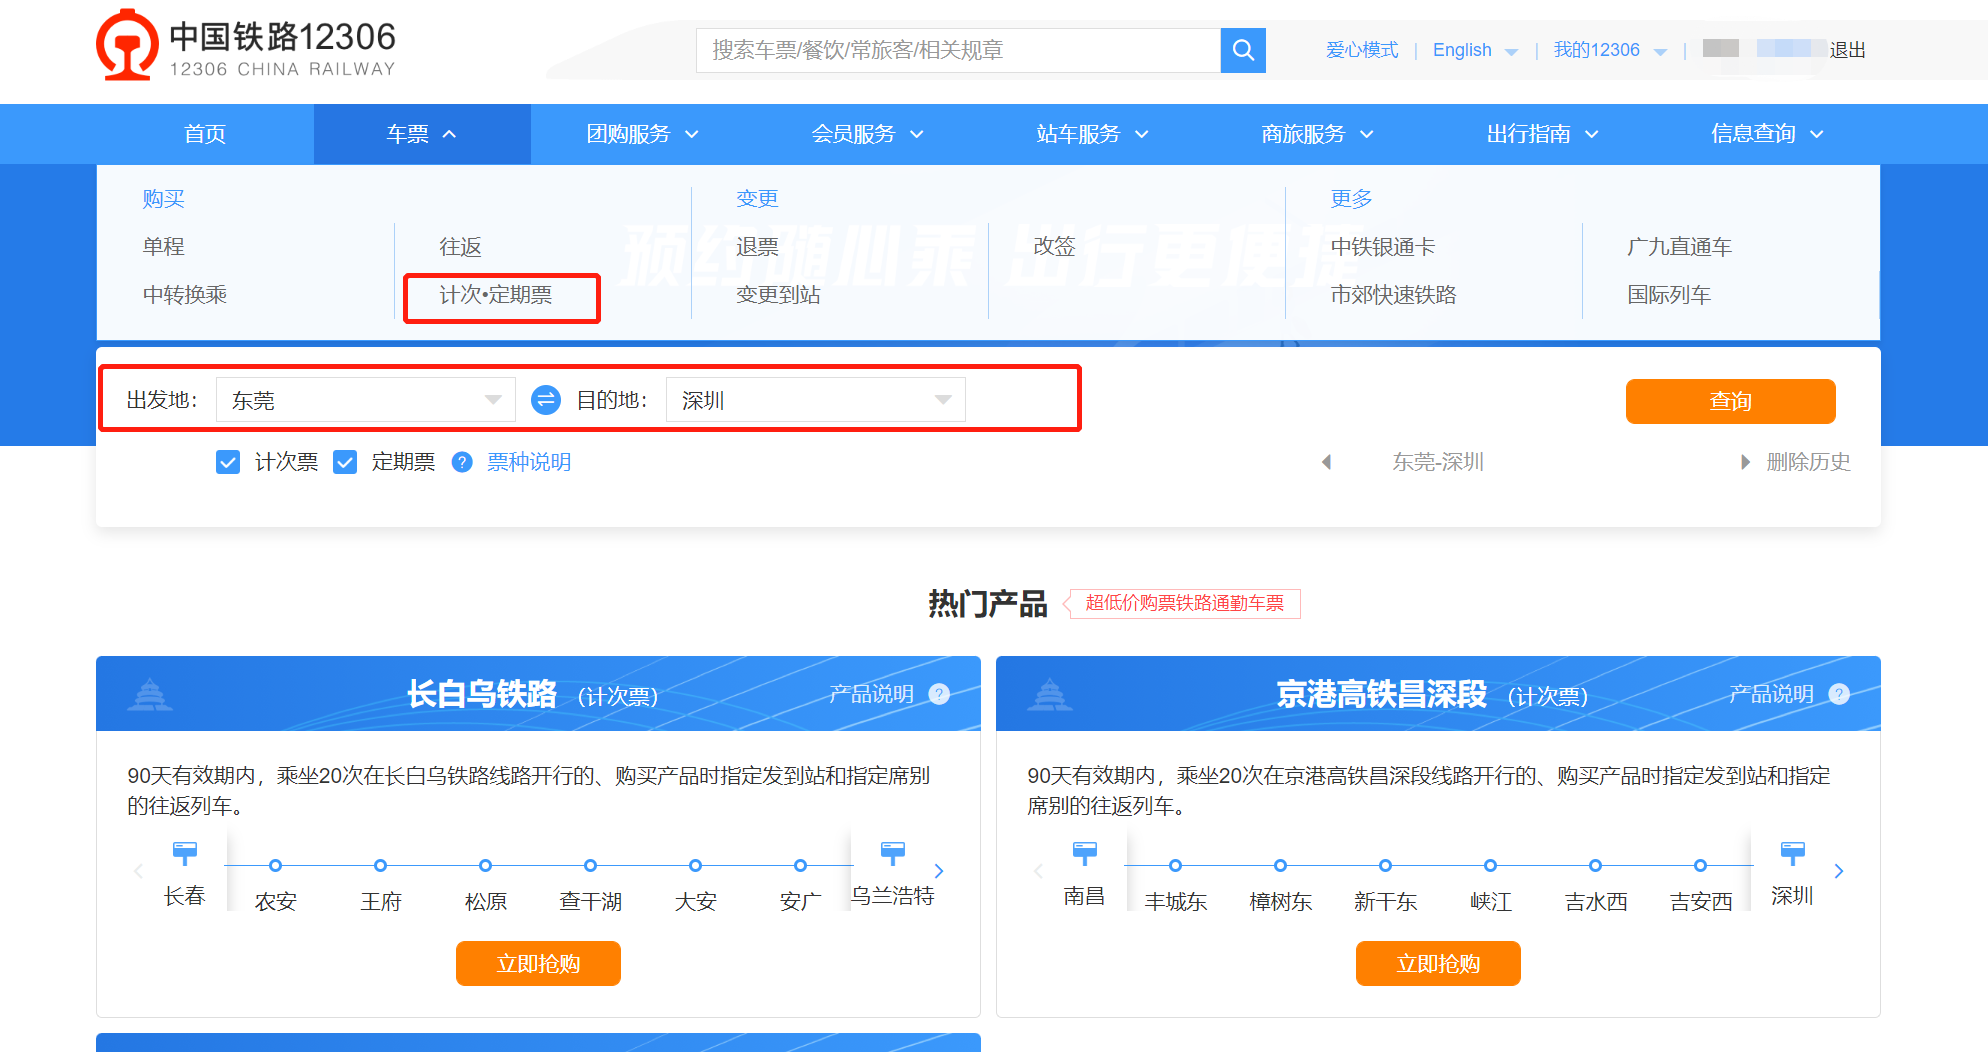The width and height of the screenshot is (1988, 1052).
Task: Toggle the 定期票 checkbox
Action: coord(345,462)
